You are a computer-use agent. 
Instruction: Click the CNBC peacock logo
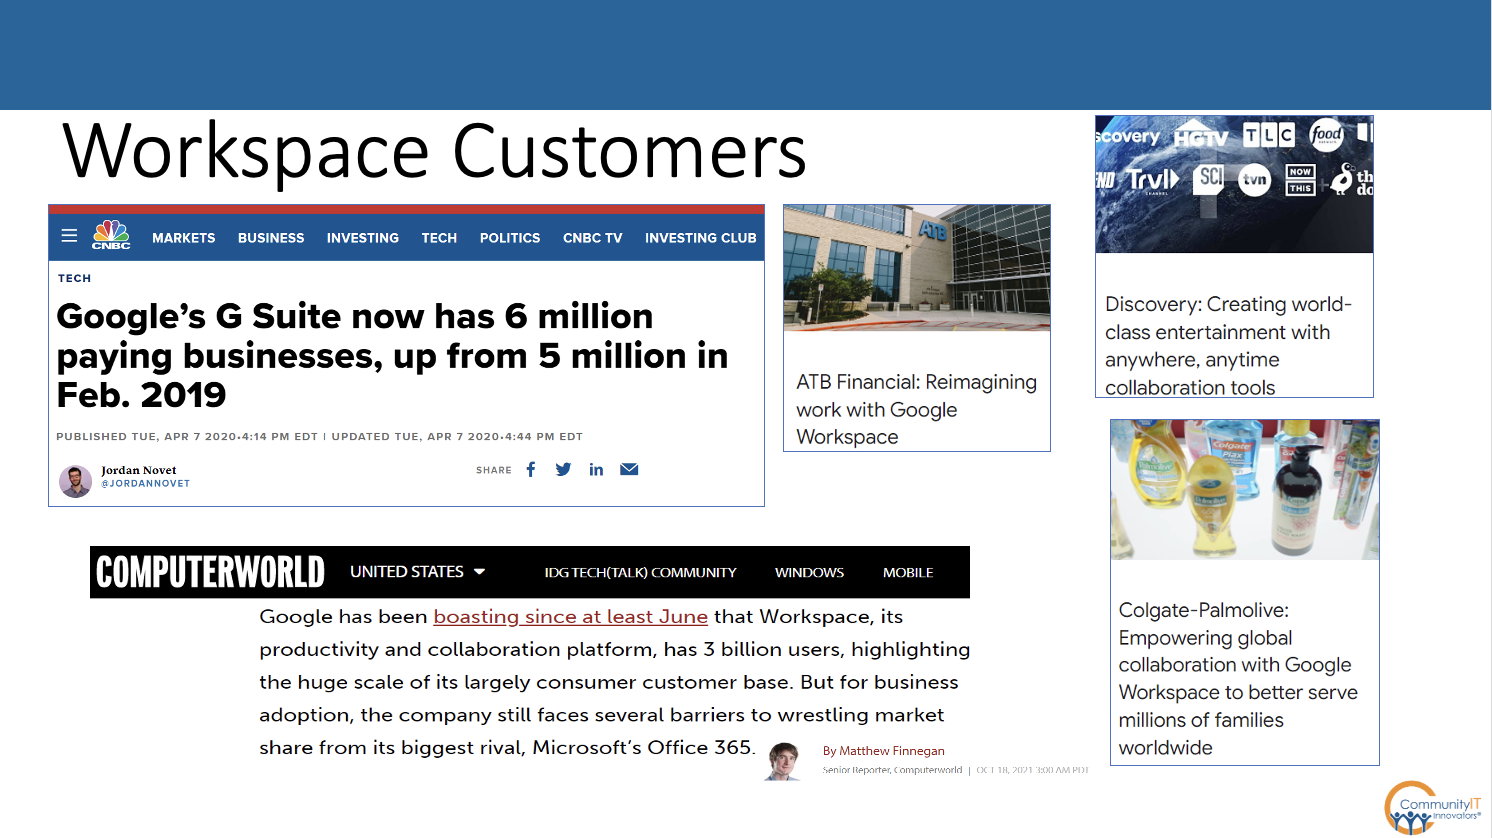coord(110,236)
